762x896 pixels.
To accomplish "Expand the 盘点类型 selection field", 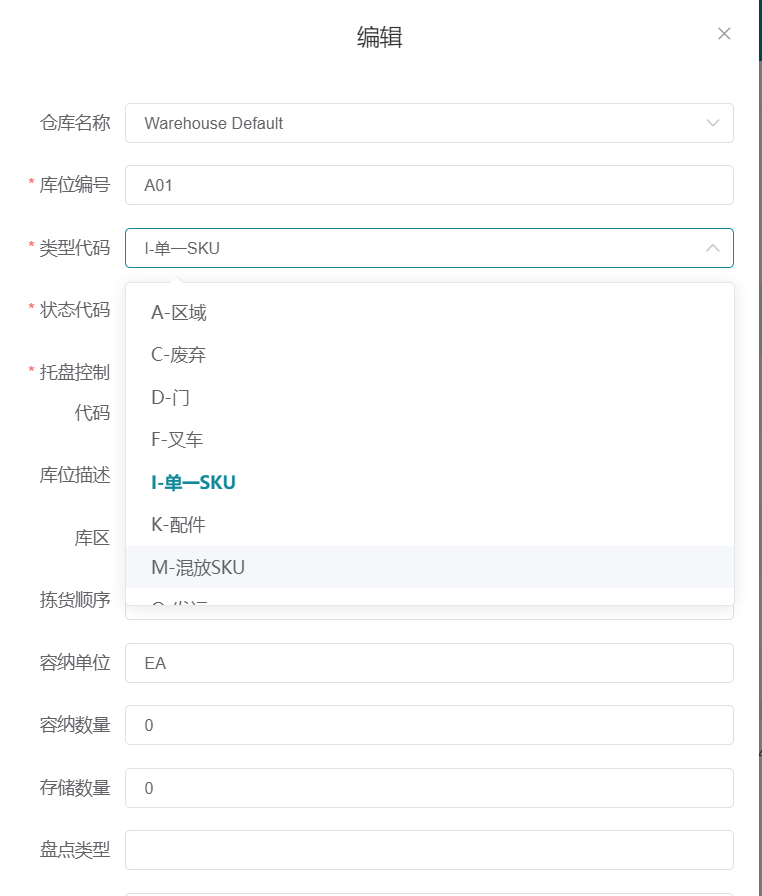I will click(x=429, y=849).
